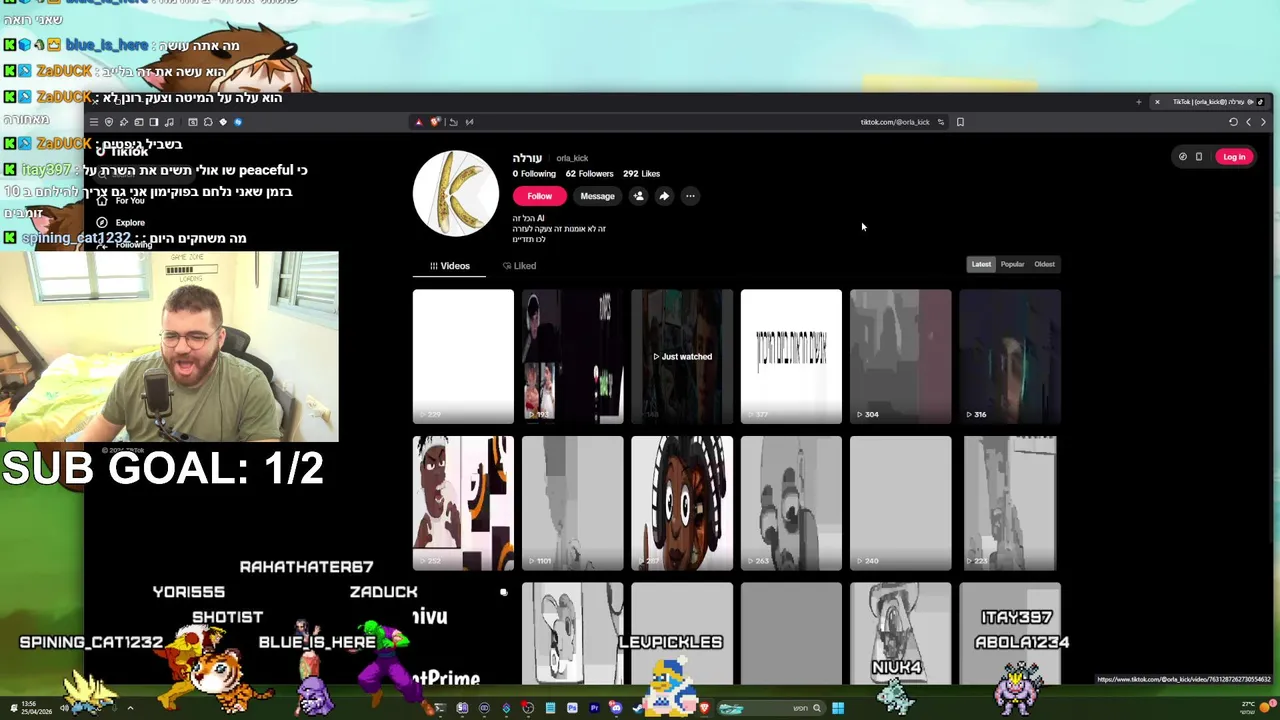Screen dimensions: 1280x720
Task: Open the Brave Shields lion icon
Action: click(434, 122)
